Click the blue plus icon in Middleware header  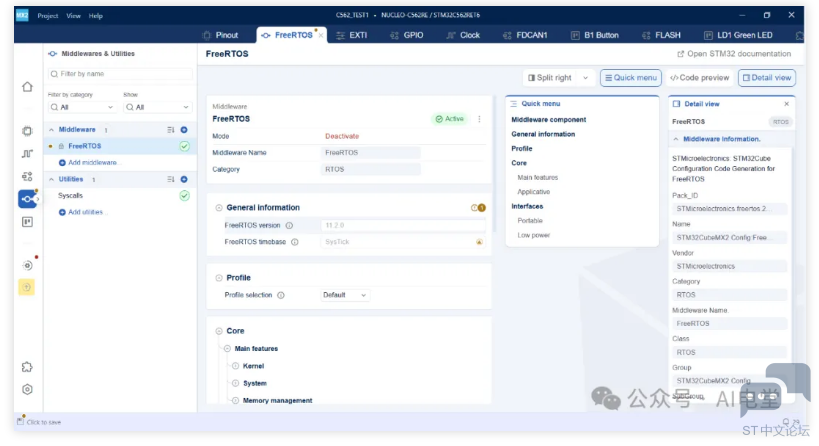(x=184, y=130)
